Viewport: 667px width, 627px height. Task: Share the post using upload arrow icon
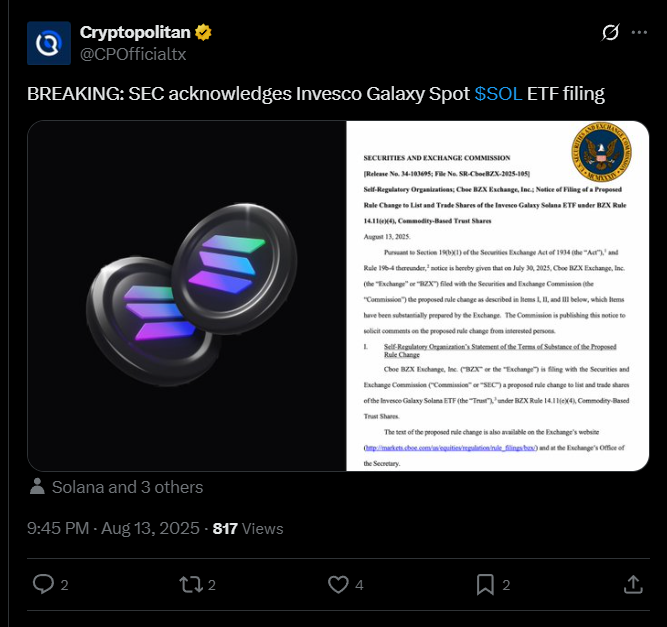633,584
